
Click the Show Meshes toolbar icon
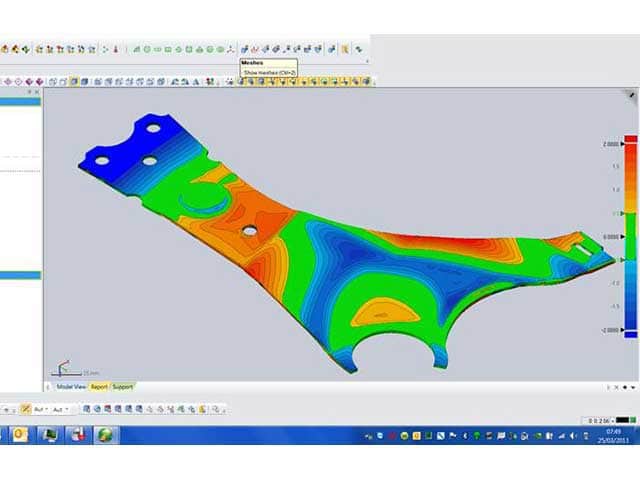coord(244,48)
